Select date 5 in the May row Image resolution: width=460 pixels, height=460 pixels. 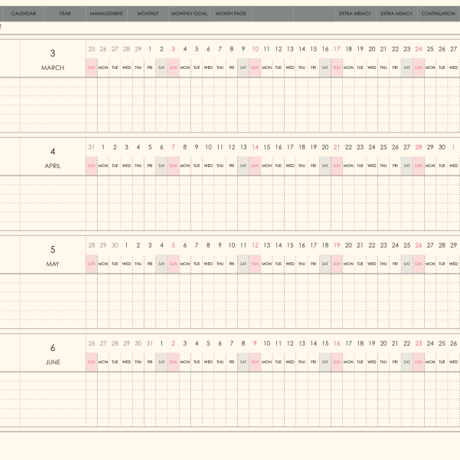[173, 245]
